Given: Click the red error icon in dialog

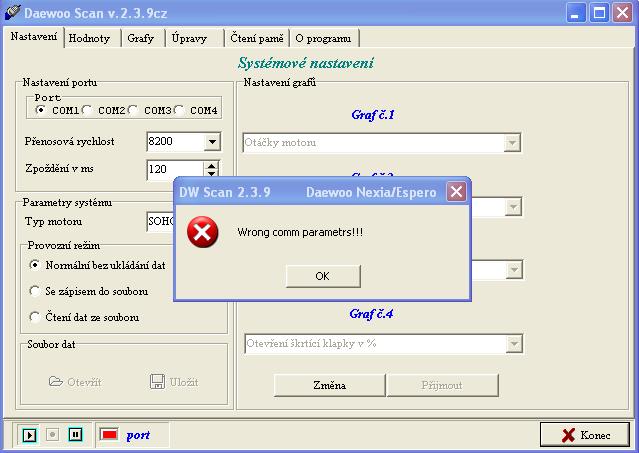Looking at the screenshot, I should click(x=203, y=232).
